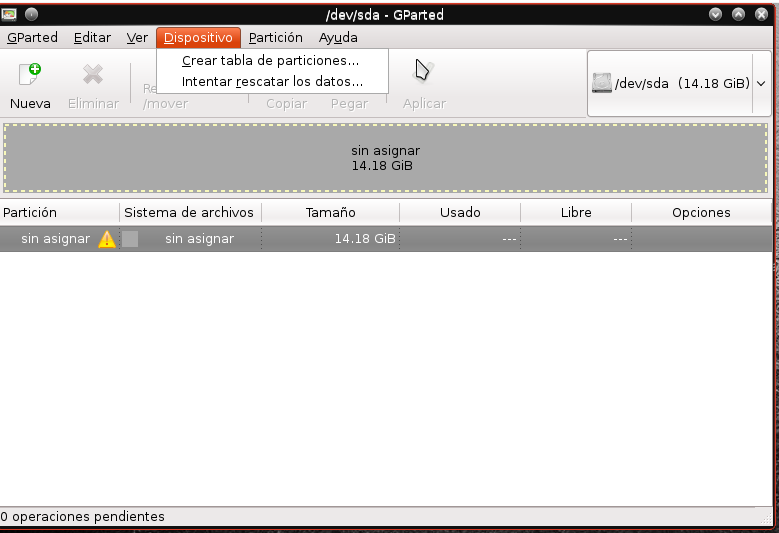Click the Copiar toolbar button

(286, 103)
